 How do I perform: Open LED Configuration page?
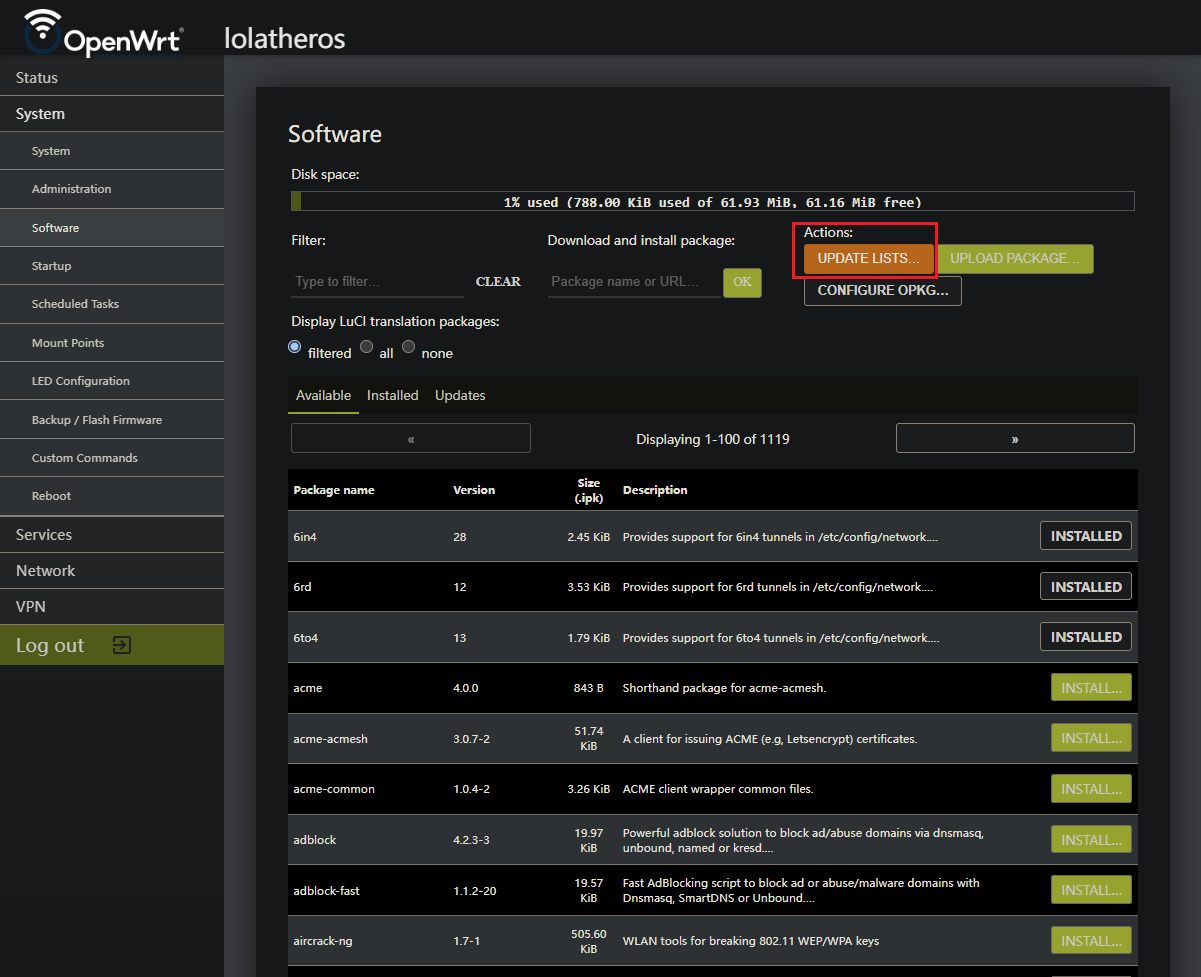coord(112,381)
